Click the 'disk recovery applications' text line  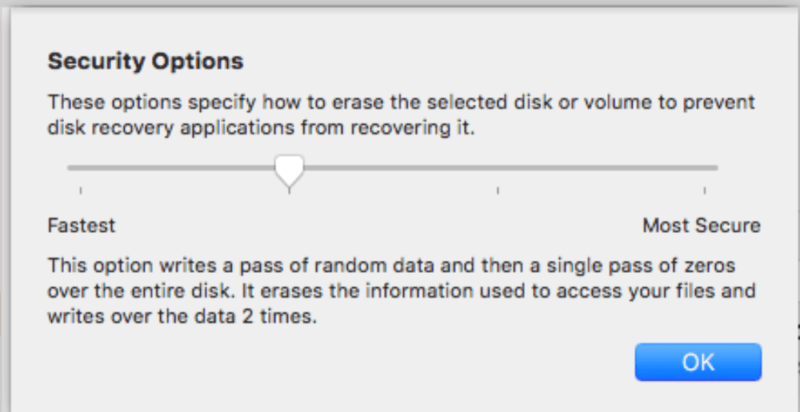(x=261, y=128)
